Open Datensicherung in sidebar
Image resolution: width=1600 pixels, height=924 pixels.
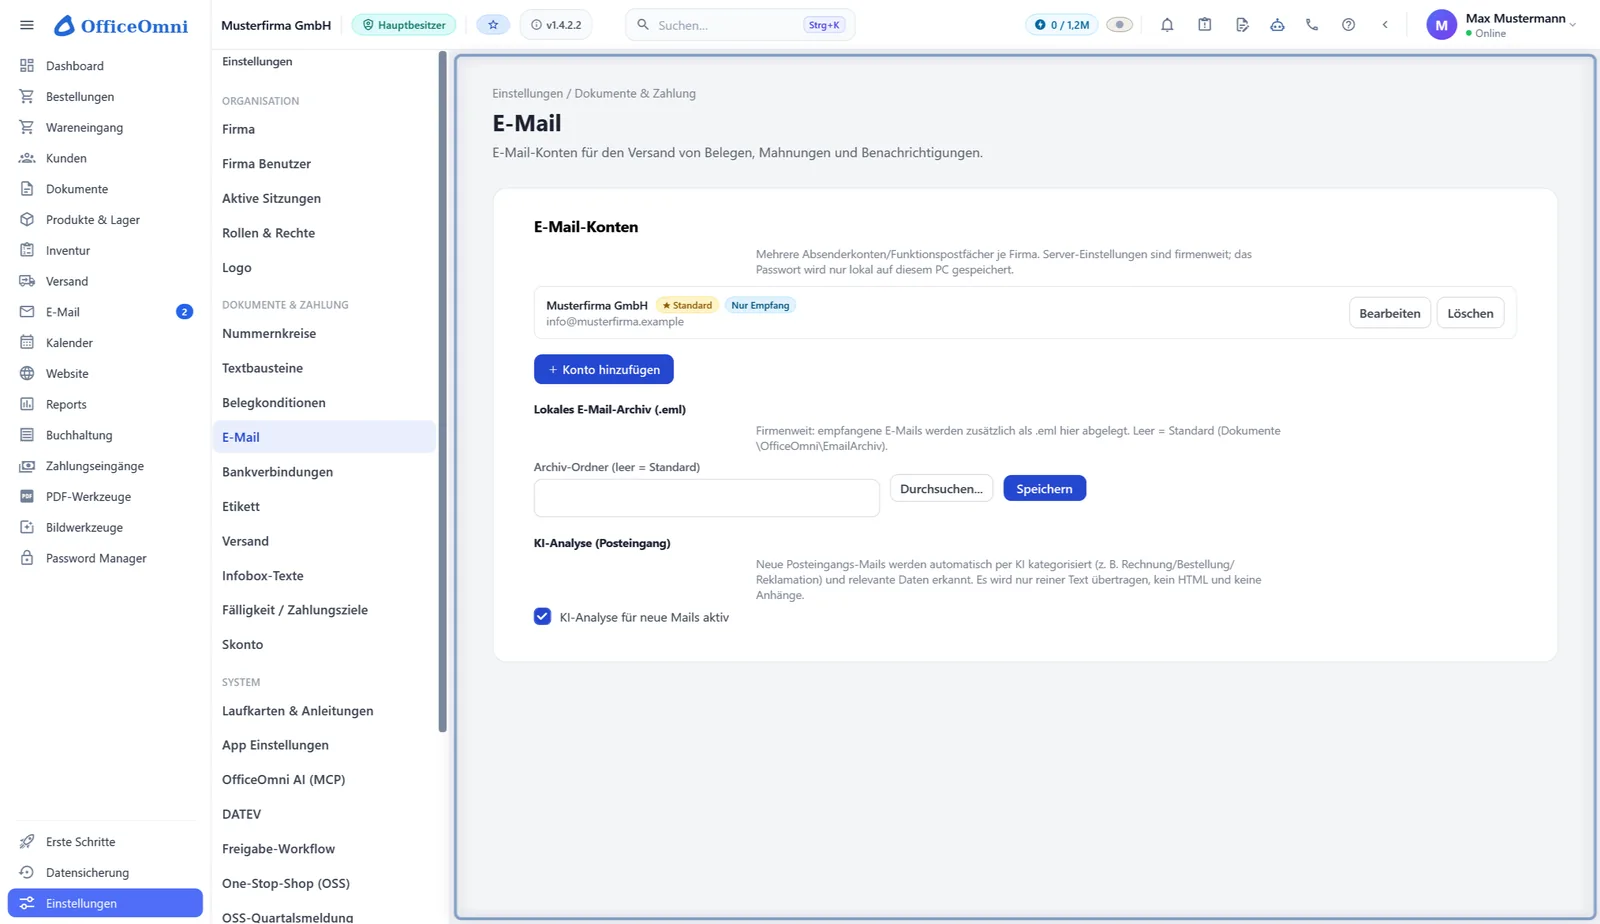click(x=105, y=872)
